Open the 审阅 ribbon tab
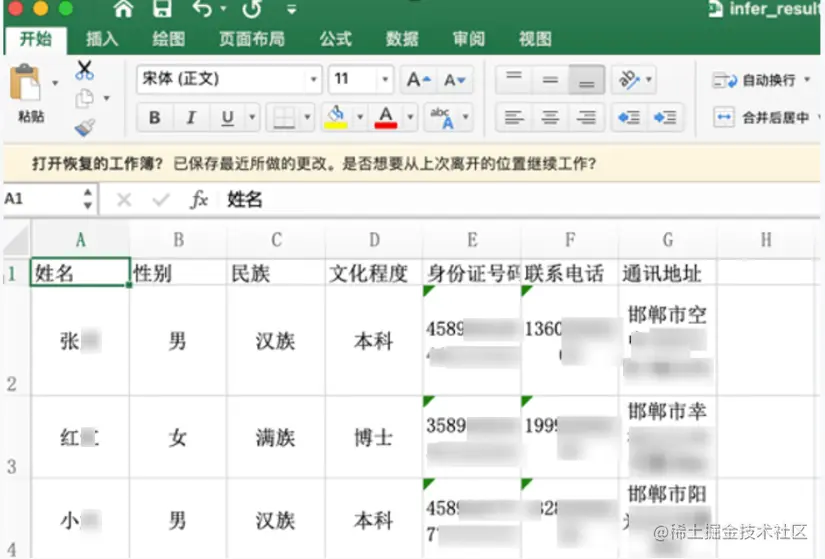The height and width of the screenshot is (559, 825). (468, 39)
